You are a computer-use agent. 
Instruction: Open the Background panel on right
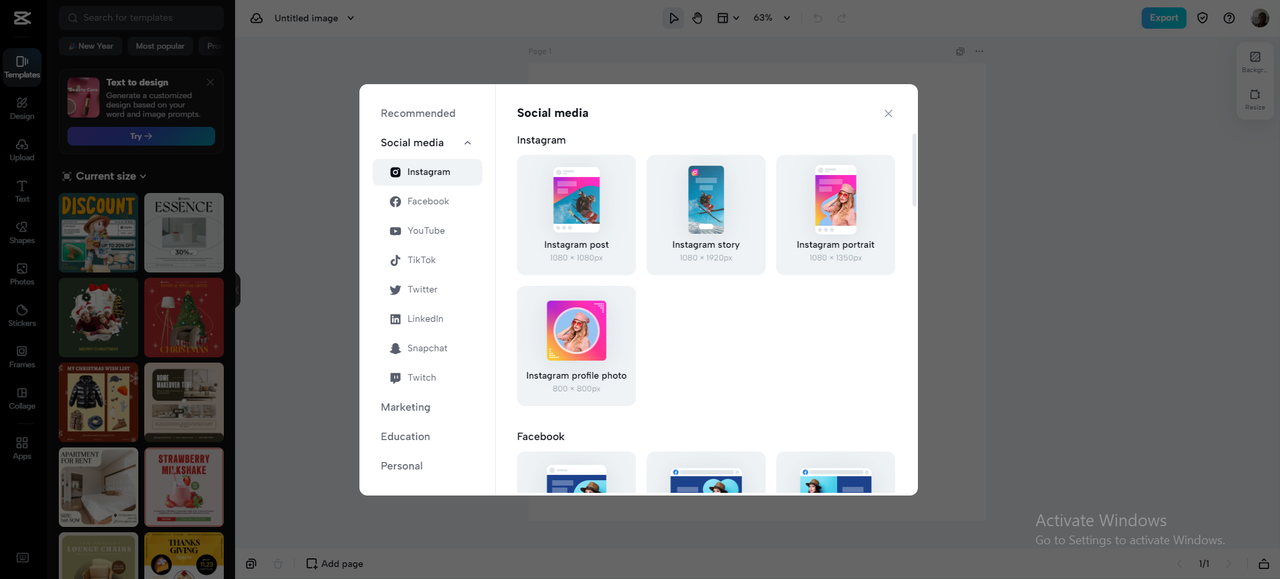coord(1255,62)
